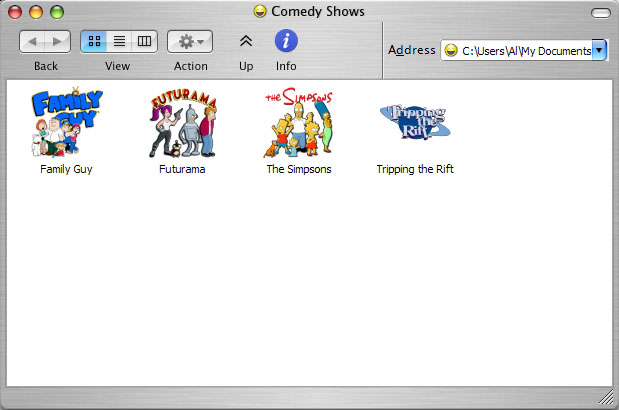Click the "Futurama" file name

(182, 169)
